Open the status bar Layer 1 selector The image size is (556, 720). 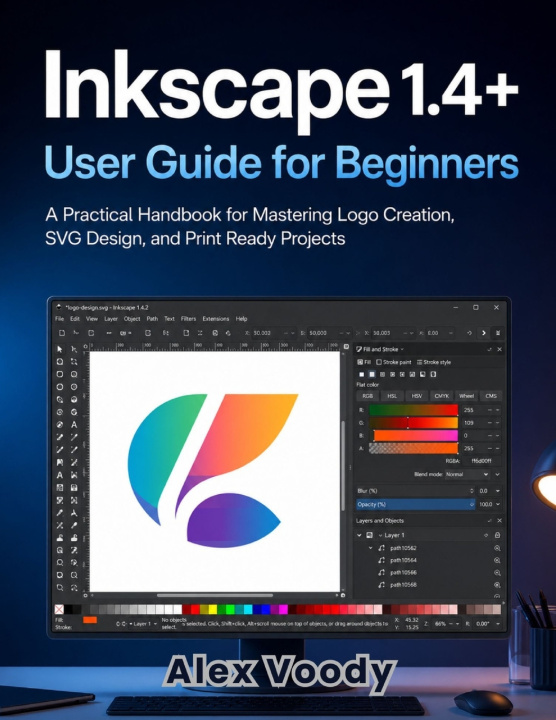click(x=144, y=624)
